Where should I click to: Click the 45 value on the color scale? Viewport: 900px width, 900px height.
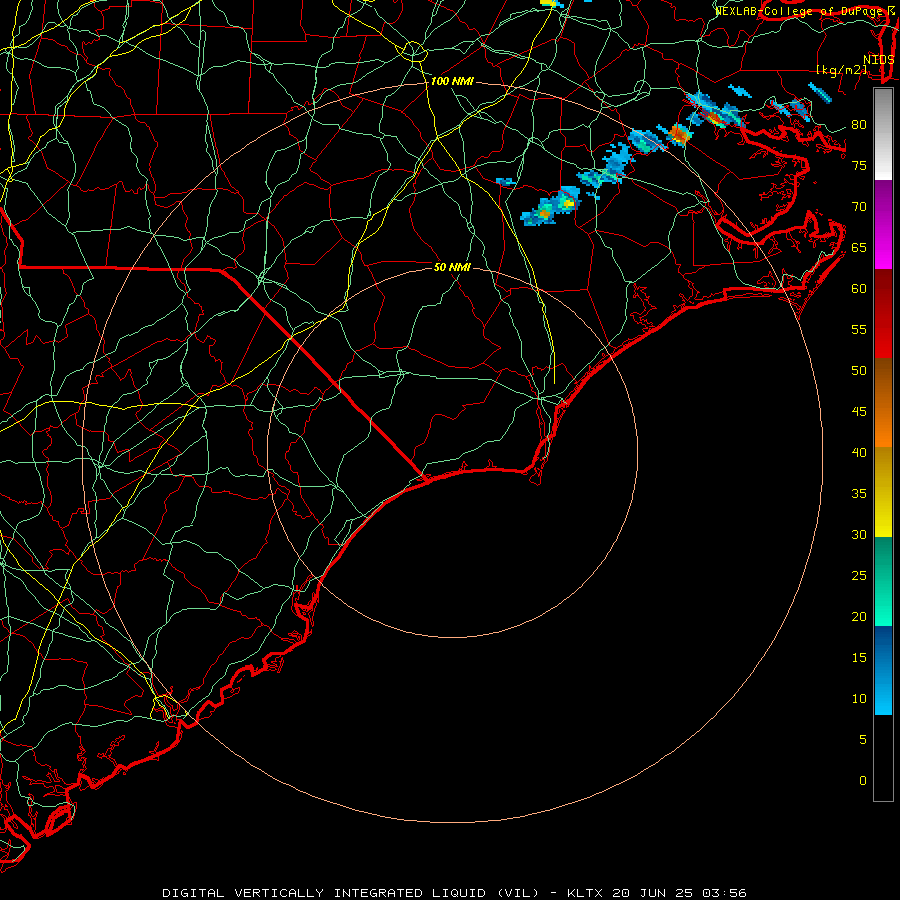tap(859, 412)
